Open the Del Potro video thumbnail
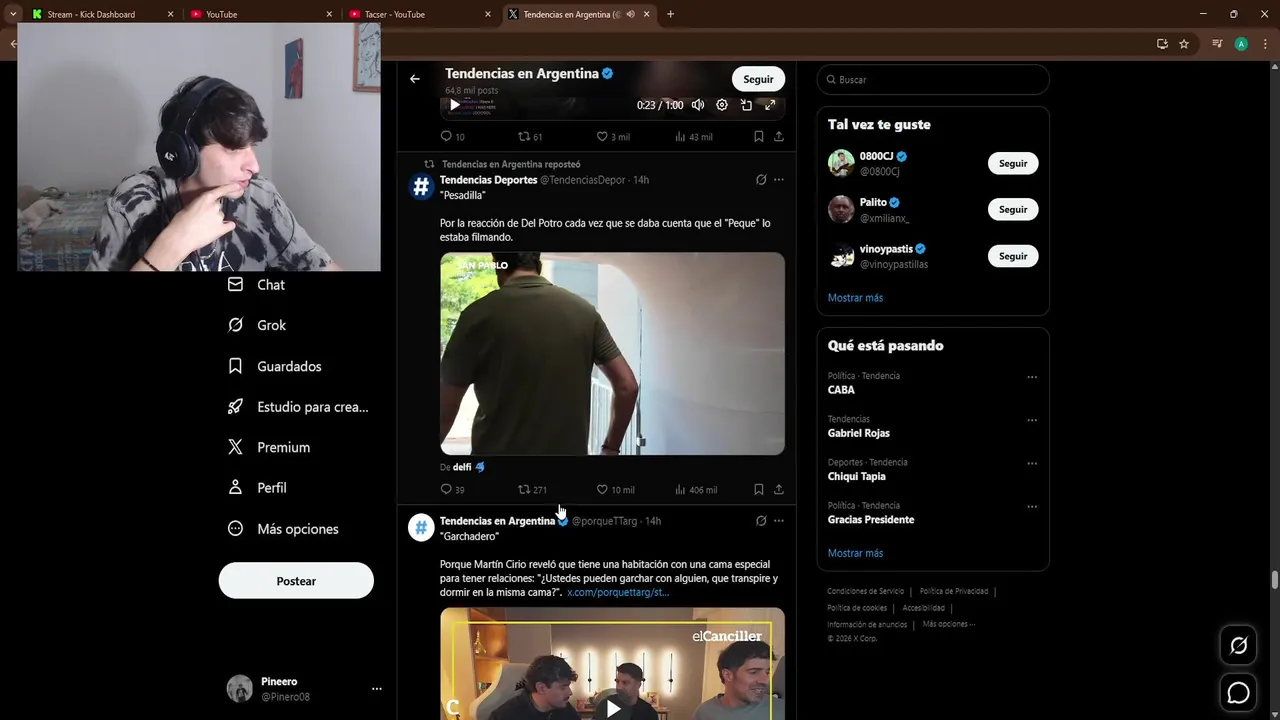 click(x=612, y=354)
